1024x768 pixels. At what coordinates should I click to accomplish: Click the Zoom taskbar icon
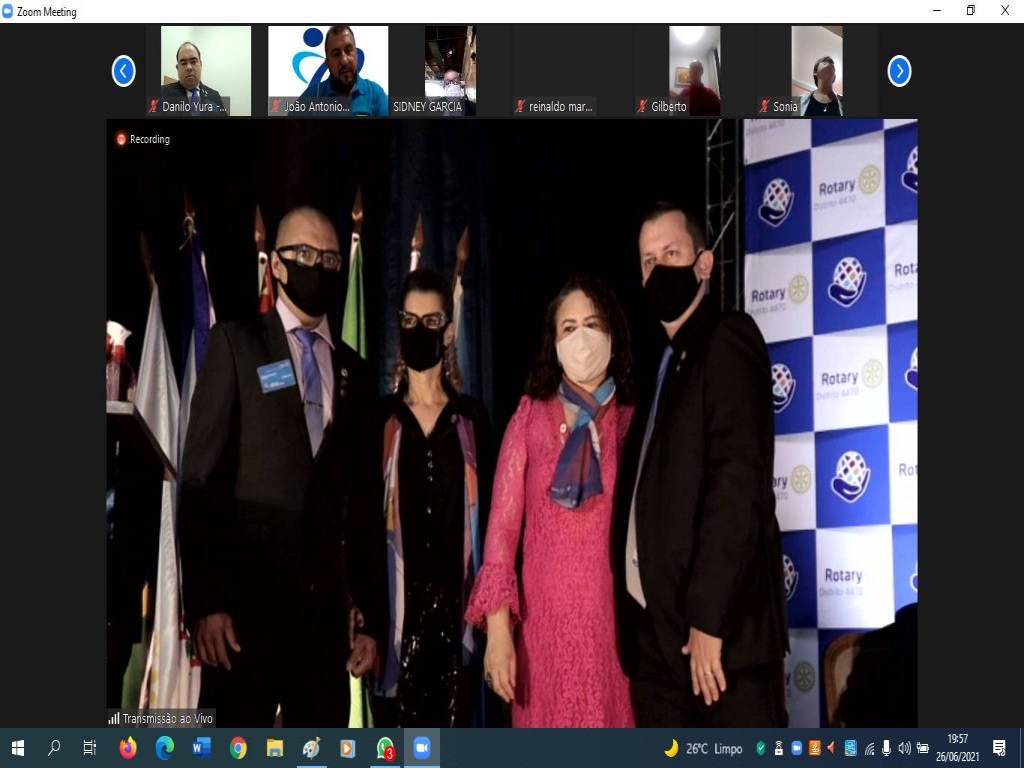point(422,748)
